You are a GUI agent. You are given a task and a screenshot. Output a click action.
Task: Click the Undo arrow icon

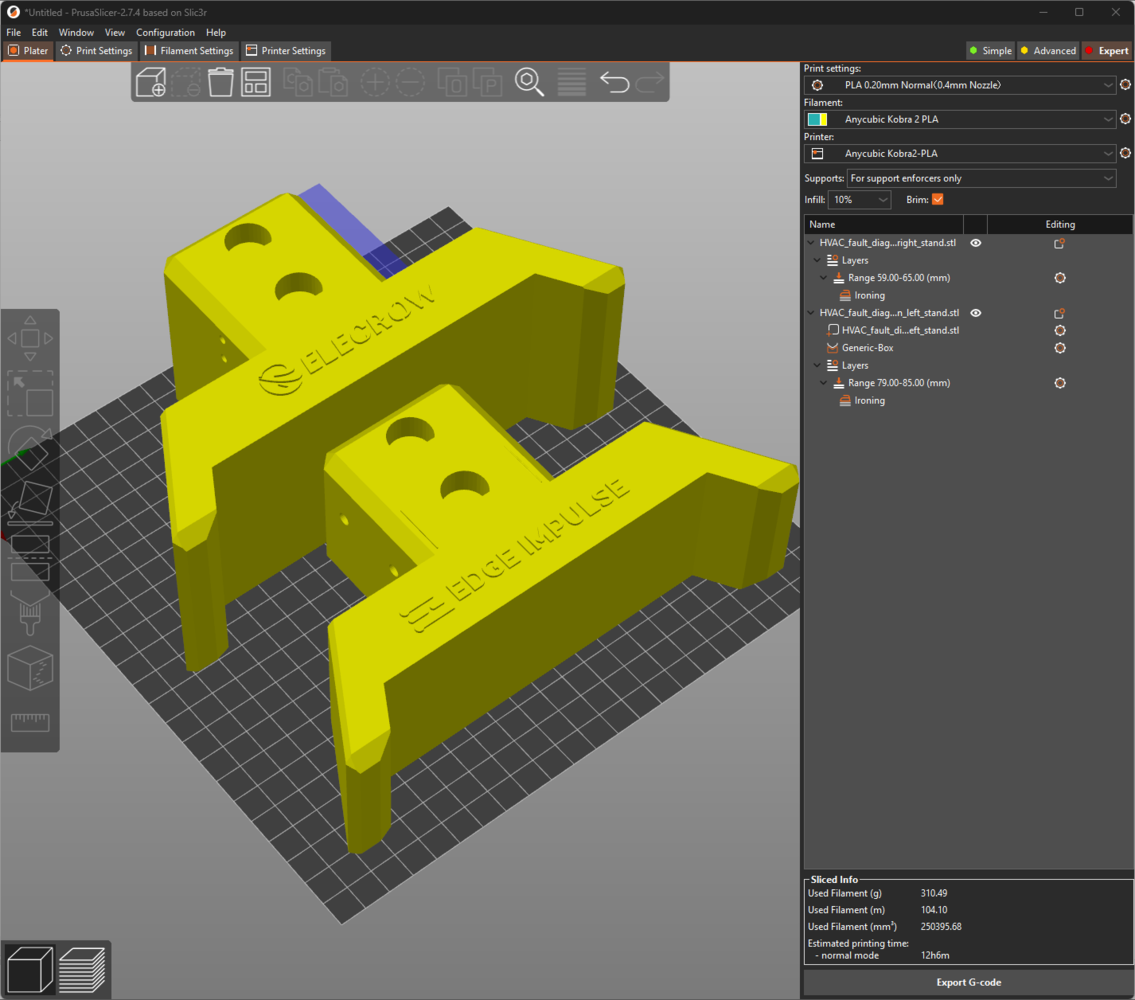point(614,82)
